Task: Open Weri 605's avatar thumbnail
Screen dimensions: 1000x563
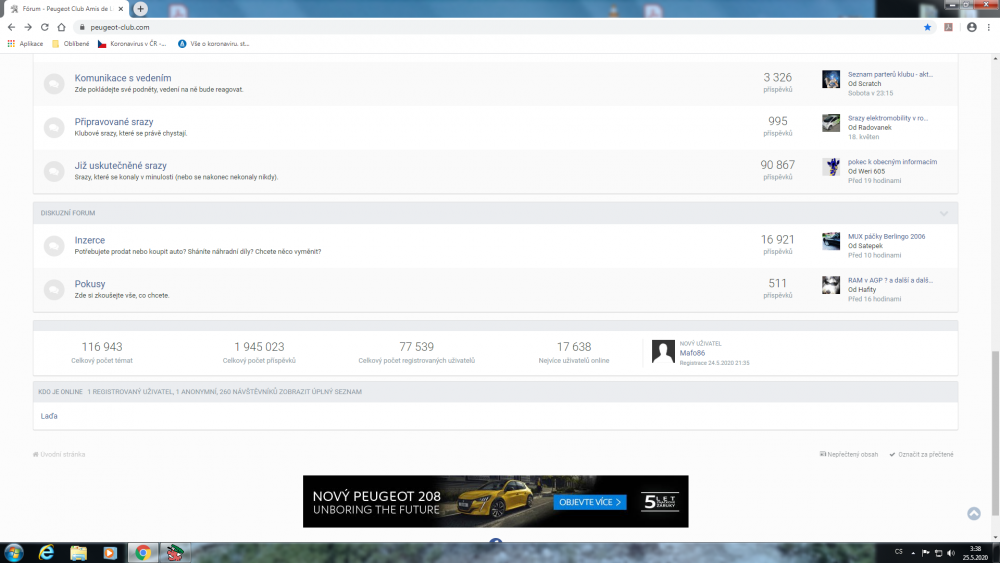Action: 831,166
